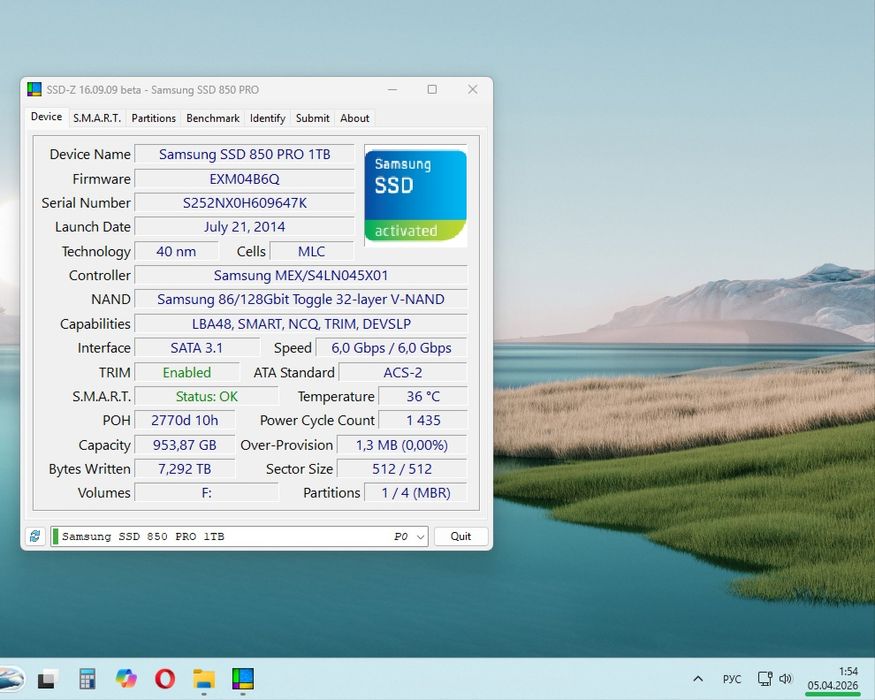Image resolution: width=875 pixels, height=700 pixels.
Task: Click the Status: OK field
Action: point(206,396)
